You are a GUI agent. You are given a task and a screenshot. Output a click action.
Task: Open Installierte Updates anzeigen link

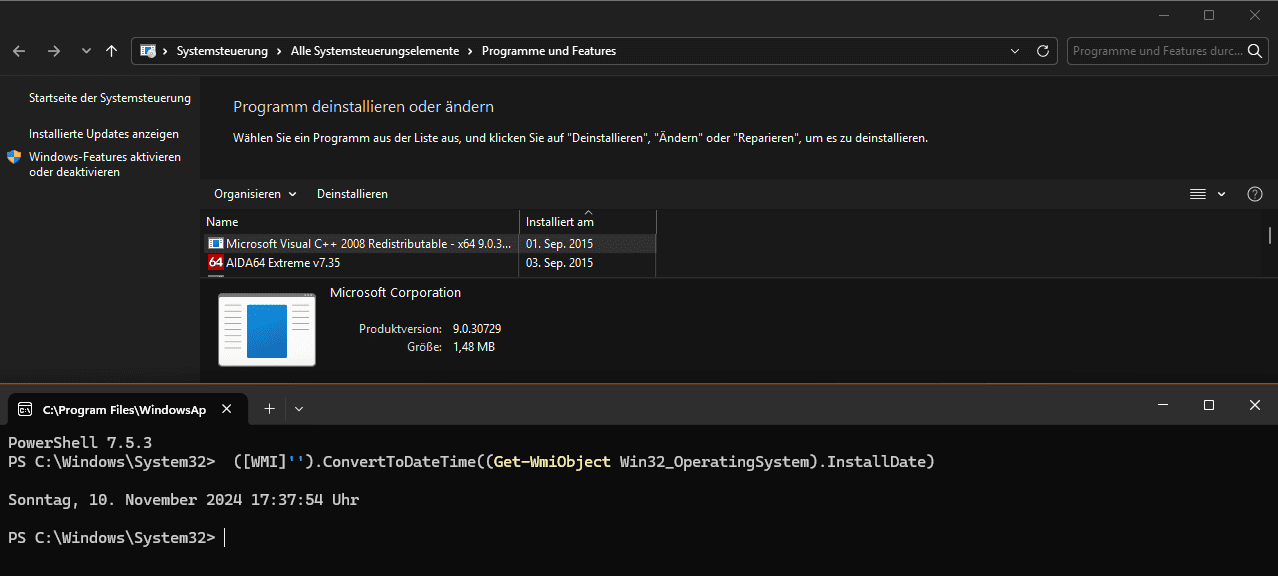[x=104, y=134]
